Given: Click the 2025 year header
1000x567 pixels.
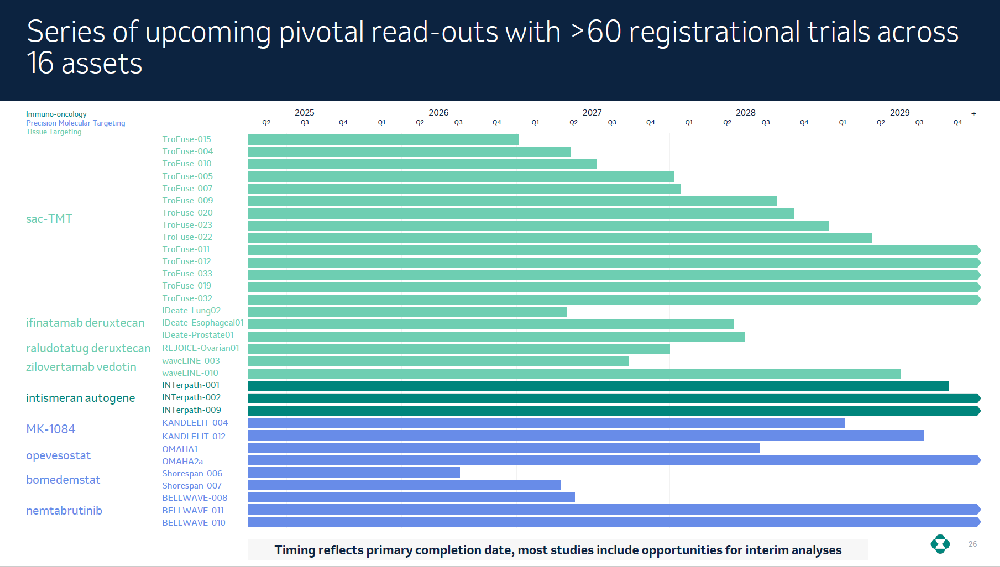Looking at the screenshot, I should click(304, 113).
